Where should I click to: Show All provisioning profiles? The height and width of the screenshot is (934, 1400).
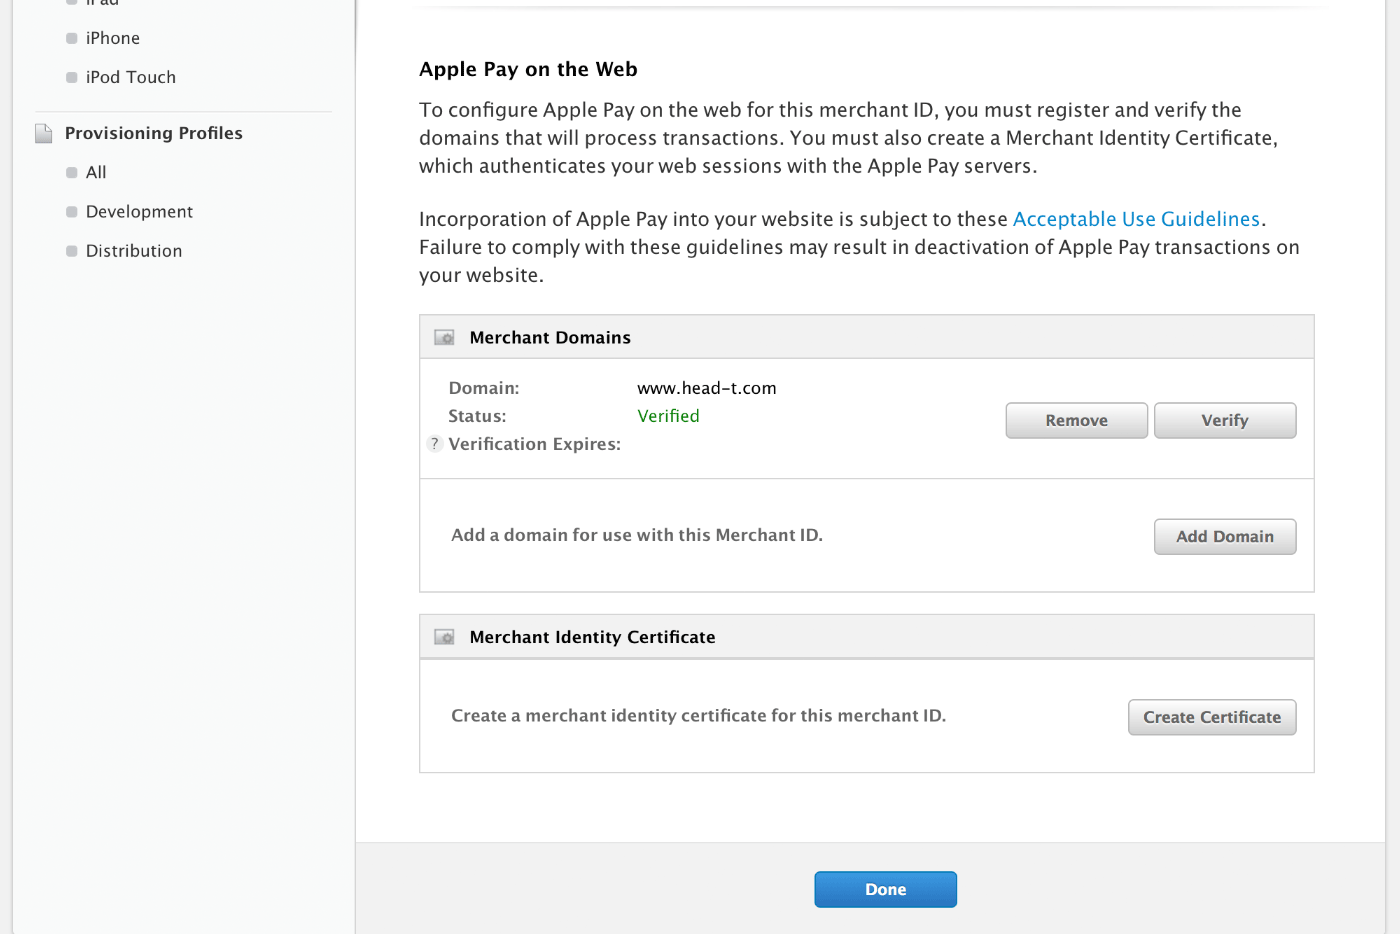click(96, 172)
